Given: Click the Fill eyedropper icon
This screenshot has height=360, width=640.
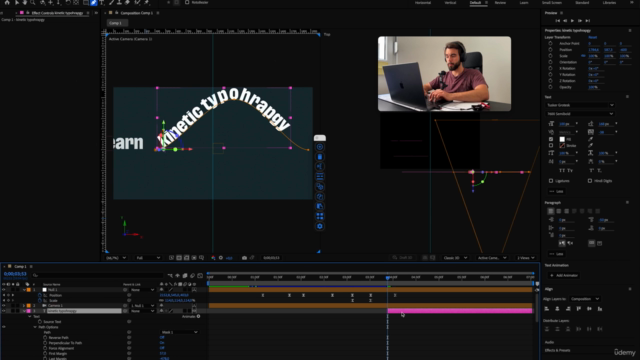Looking at the screenshot, I should click(x=590, y=139).
